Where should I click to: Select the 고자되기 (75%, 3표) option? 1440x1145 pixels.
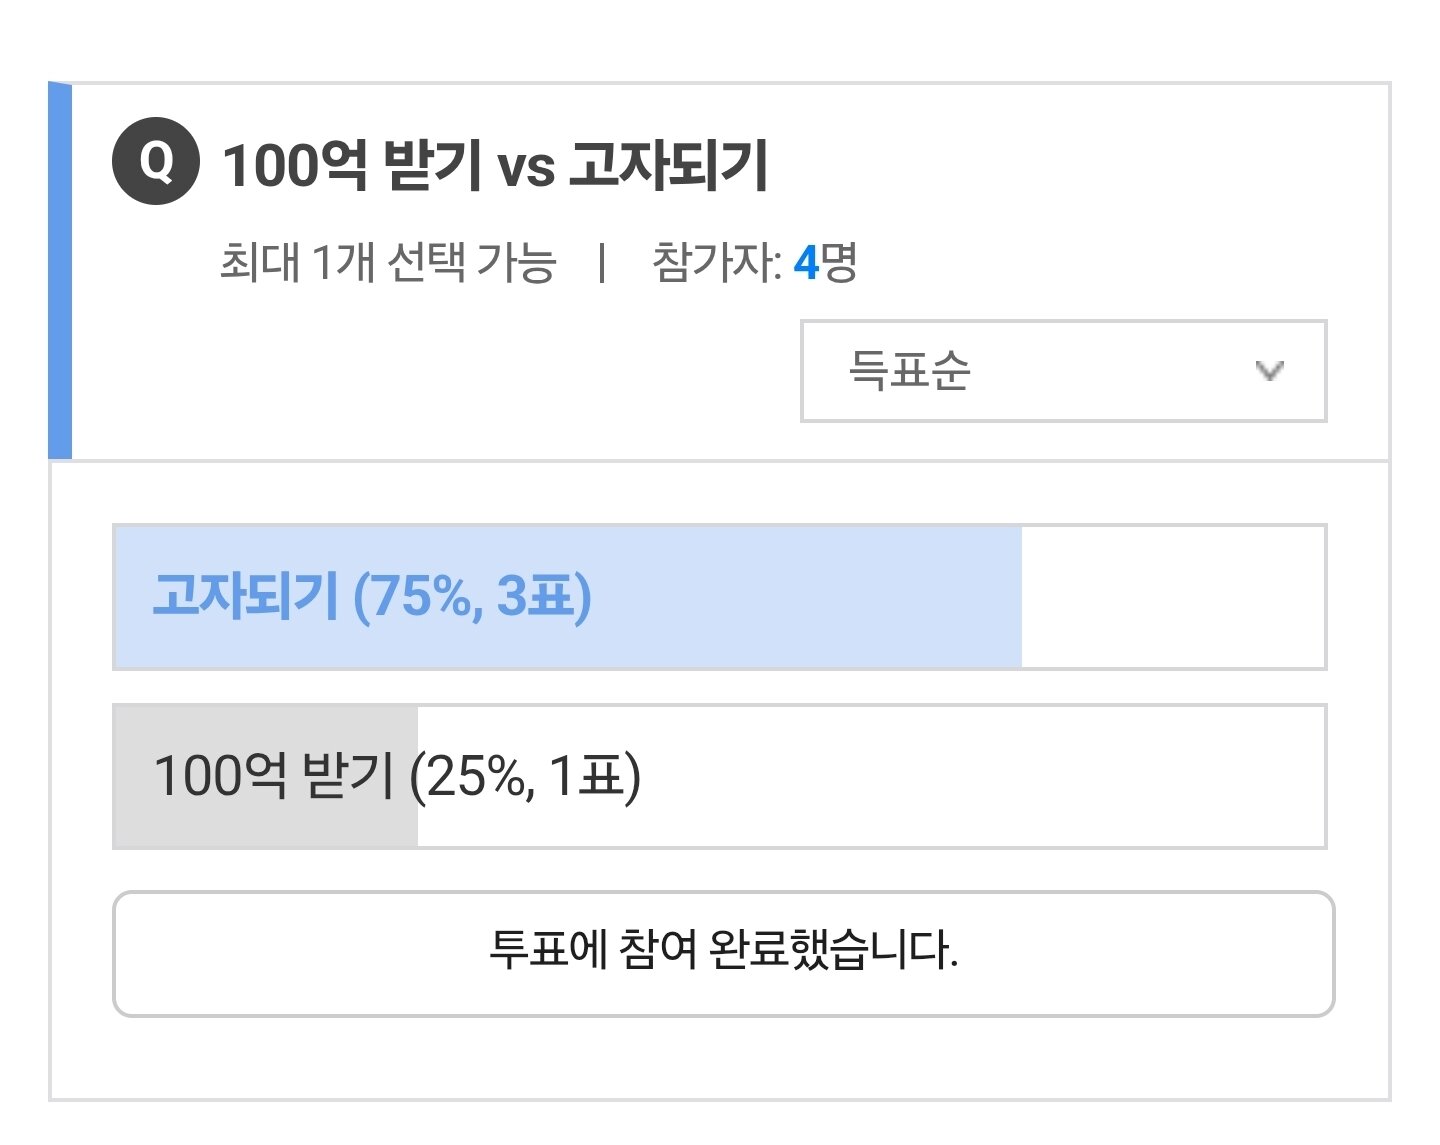click(372, 597)
